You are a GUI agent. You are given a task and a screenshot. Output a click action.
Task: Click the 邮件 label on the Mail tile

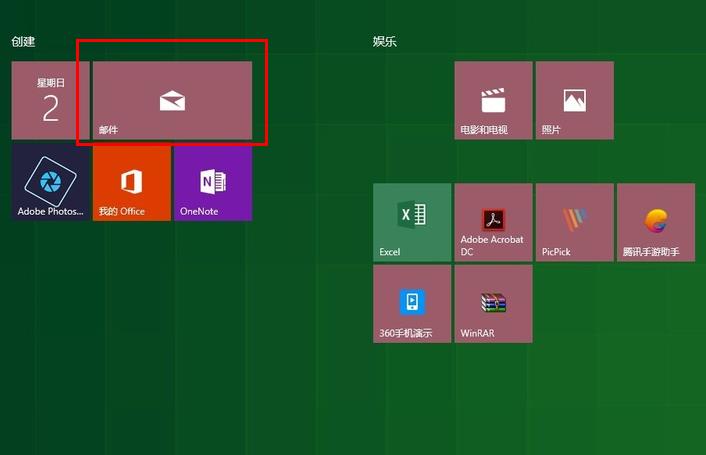[108, 130]
